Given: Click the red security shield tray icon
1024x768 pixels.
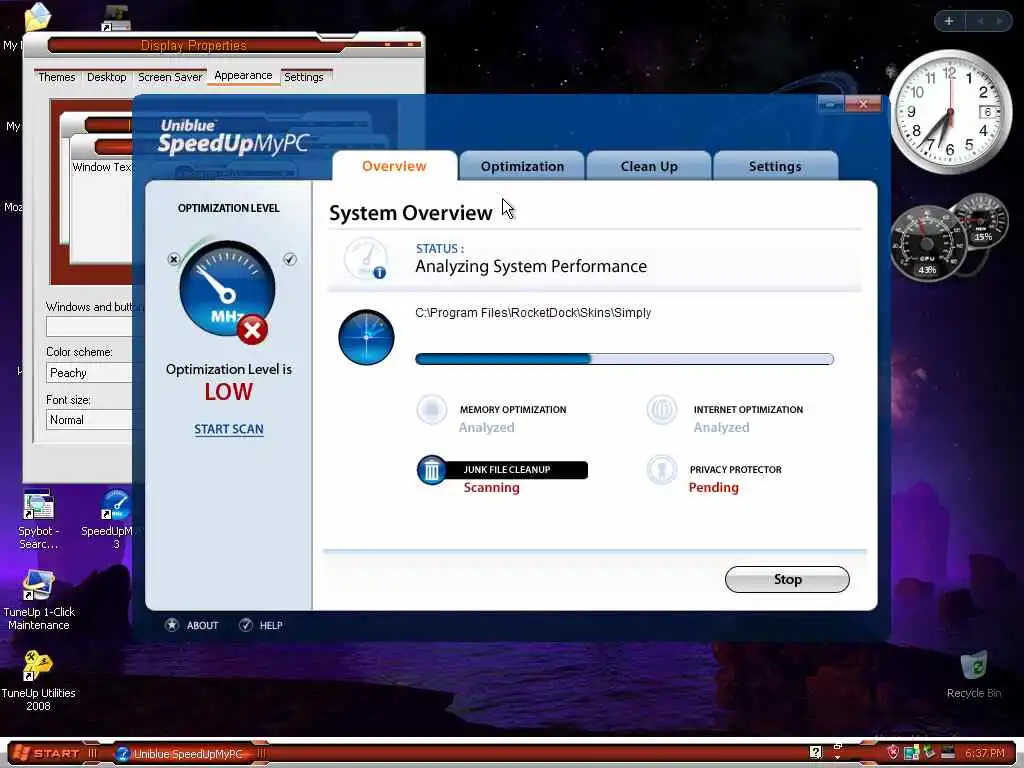Looking at the screenshot, I should point(893,752).
